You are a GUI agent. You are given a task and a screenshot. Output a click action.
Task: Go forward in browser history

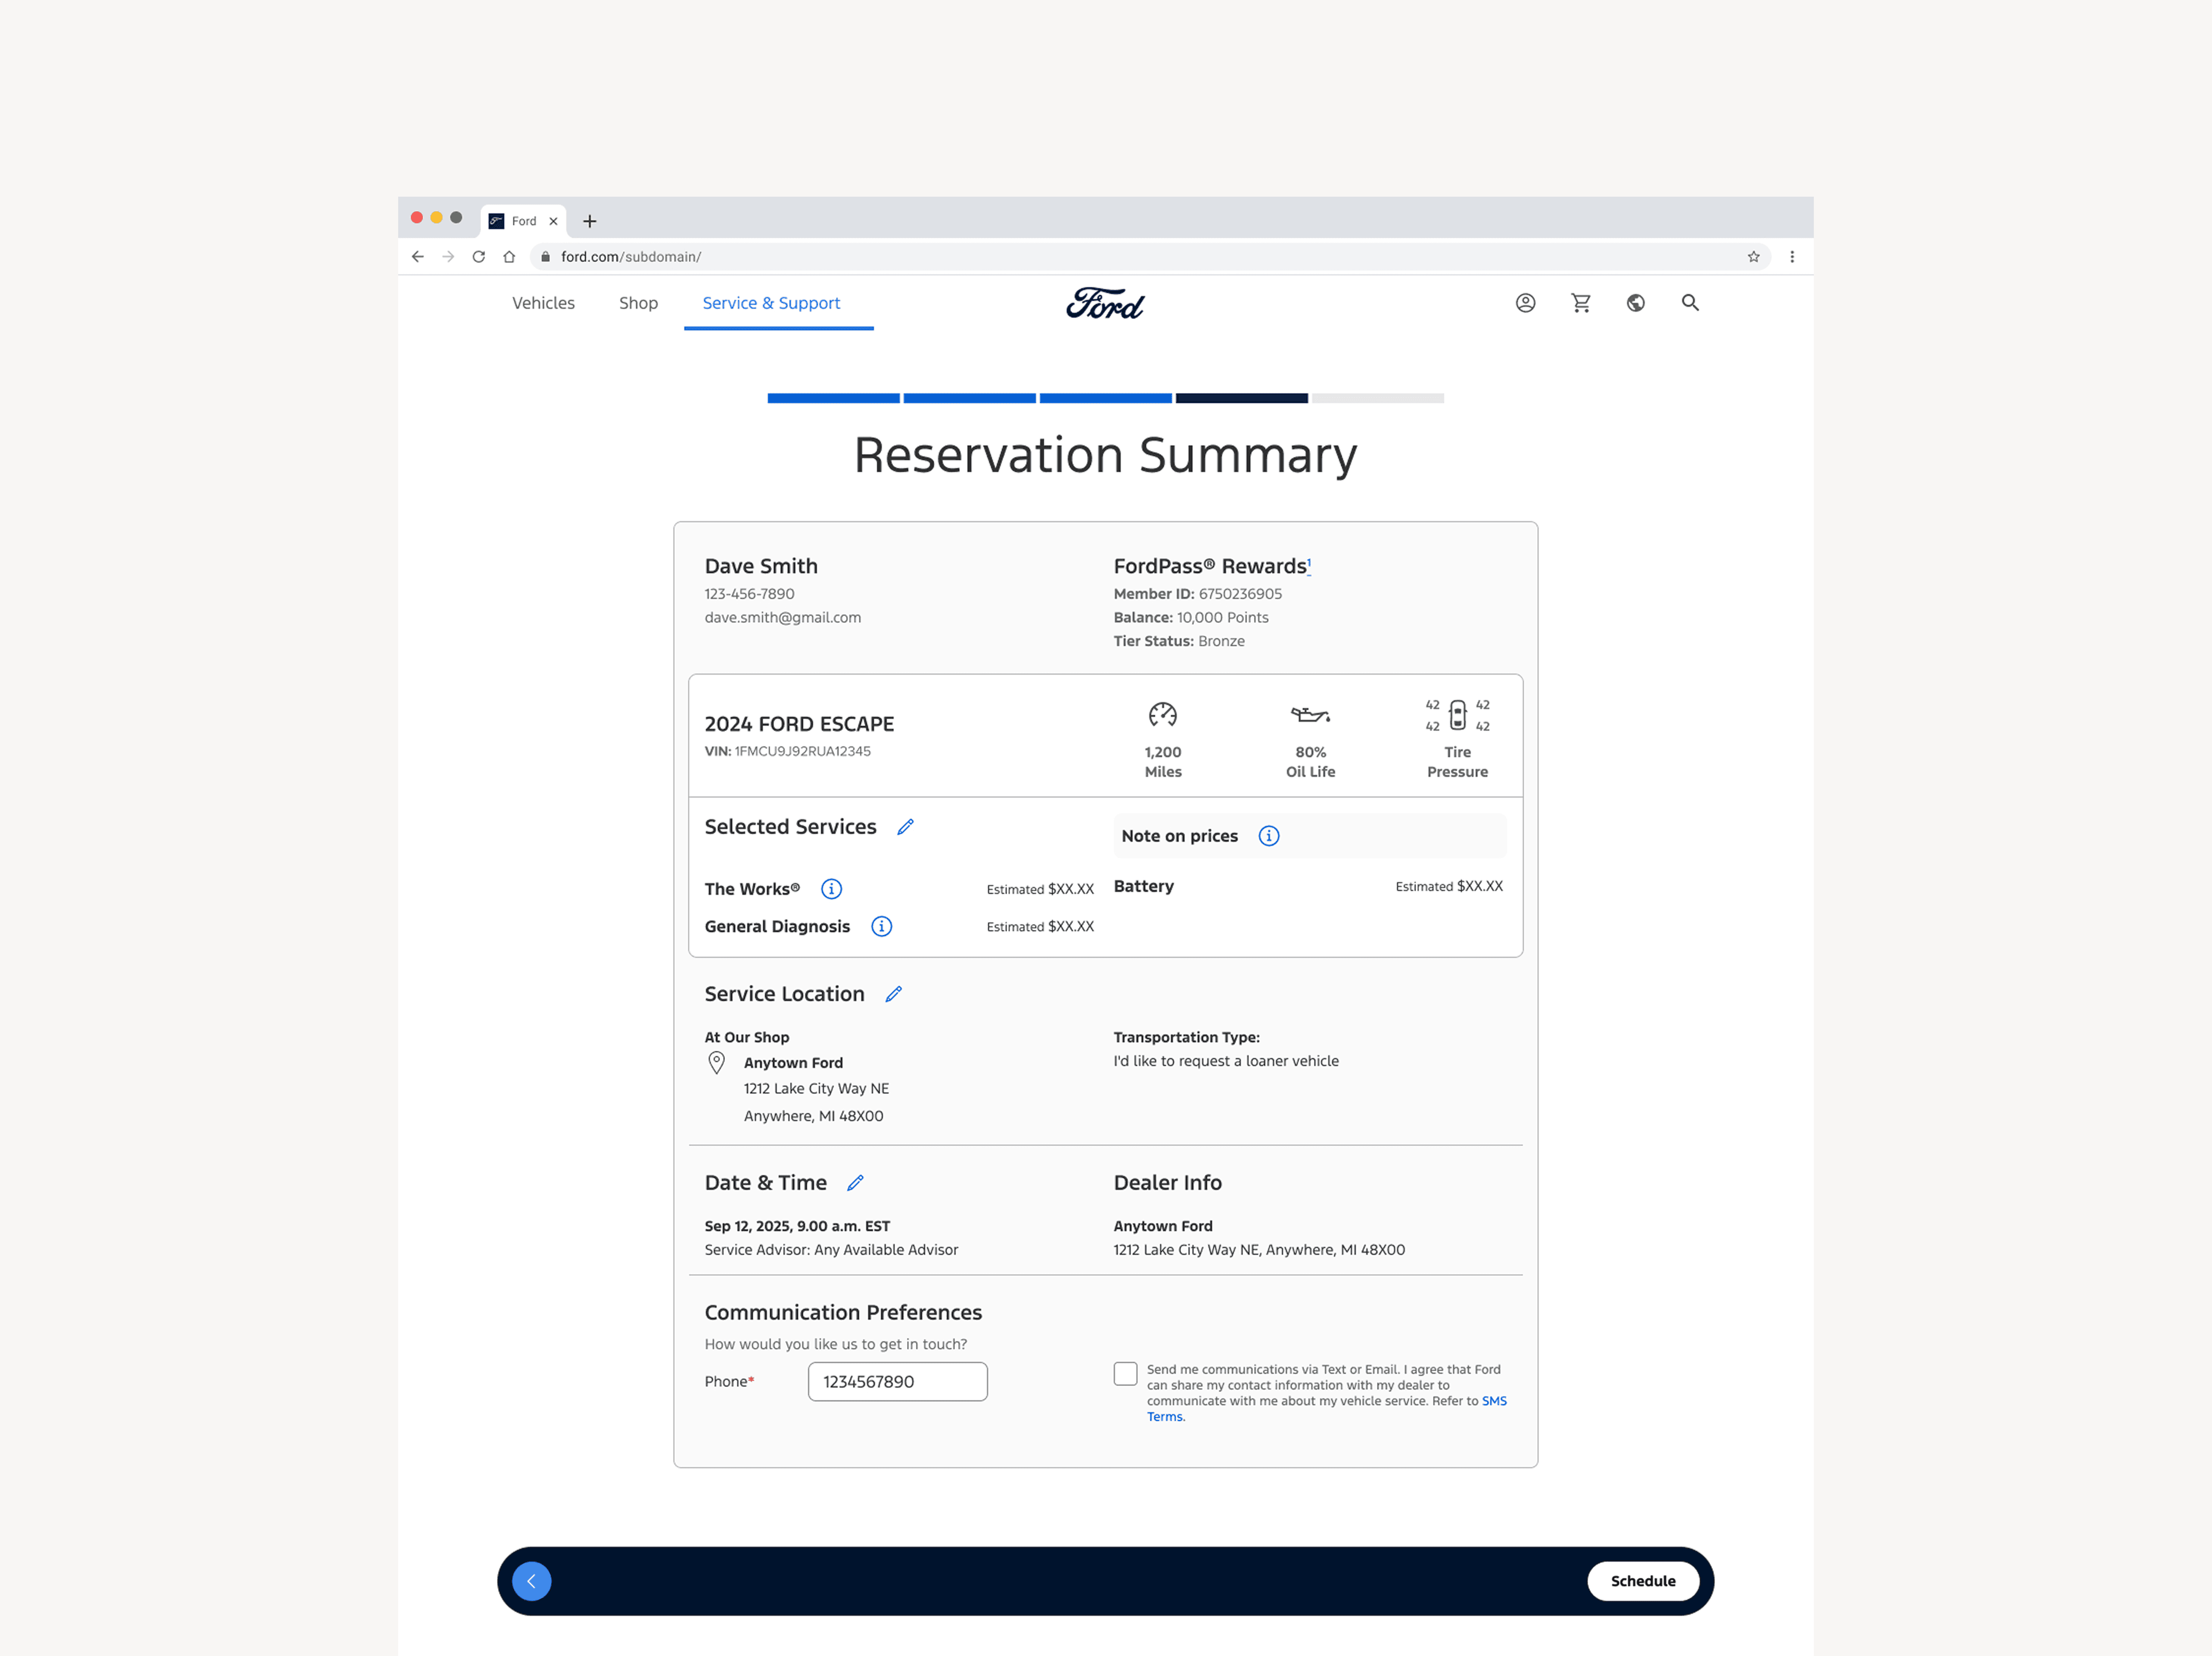point(448,257)
